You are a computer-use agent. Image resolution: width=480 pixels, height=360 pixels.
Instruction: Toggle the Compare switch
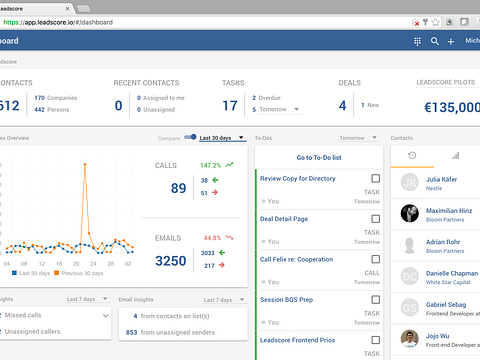[x=190, y=137]
